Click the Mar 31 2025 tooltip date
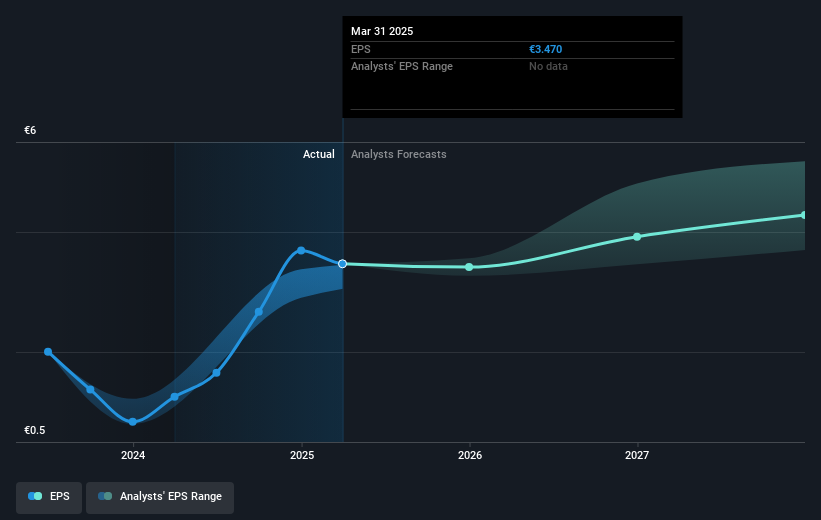Screen dimensions: 821x520 tap(382, 31)
